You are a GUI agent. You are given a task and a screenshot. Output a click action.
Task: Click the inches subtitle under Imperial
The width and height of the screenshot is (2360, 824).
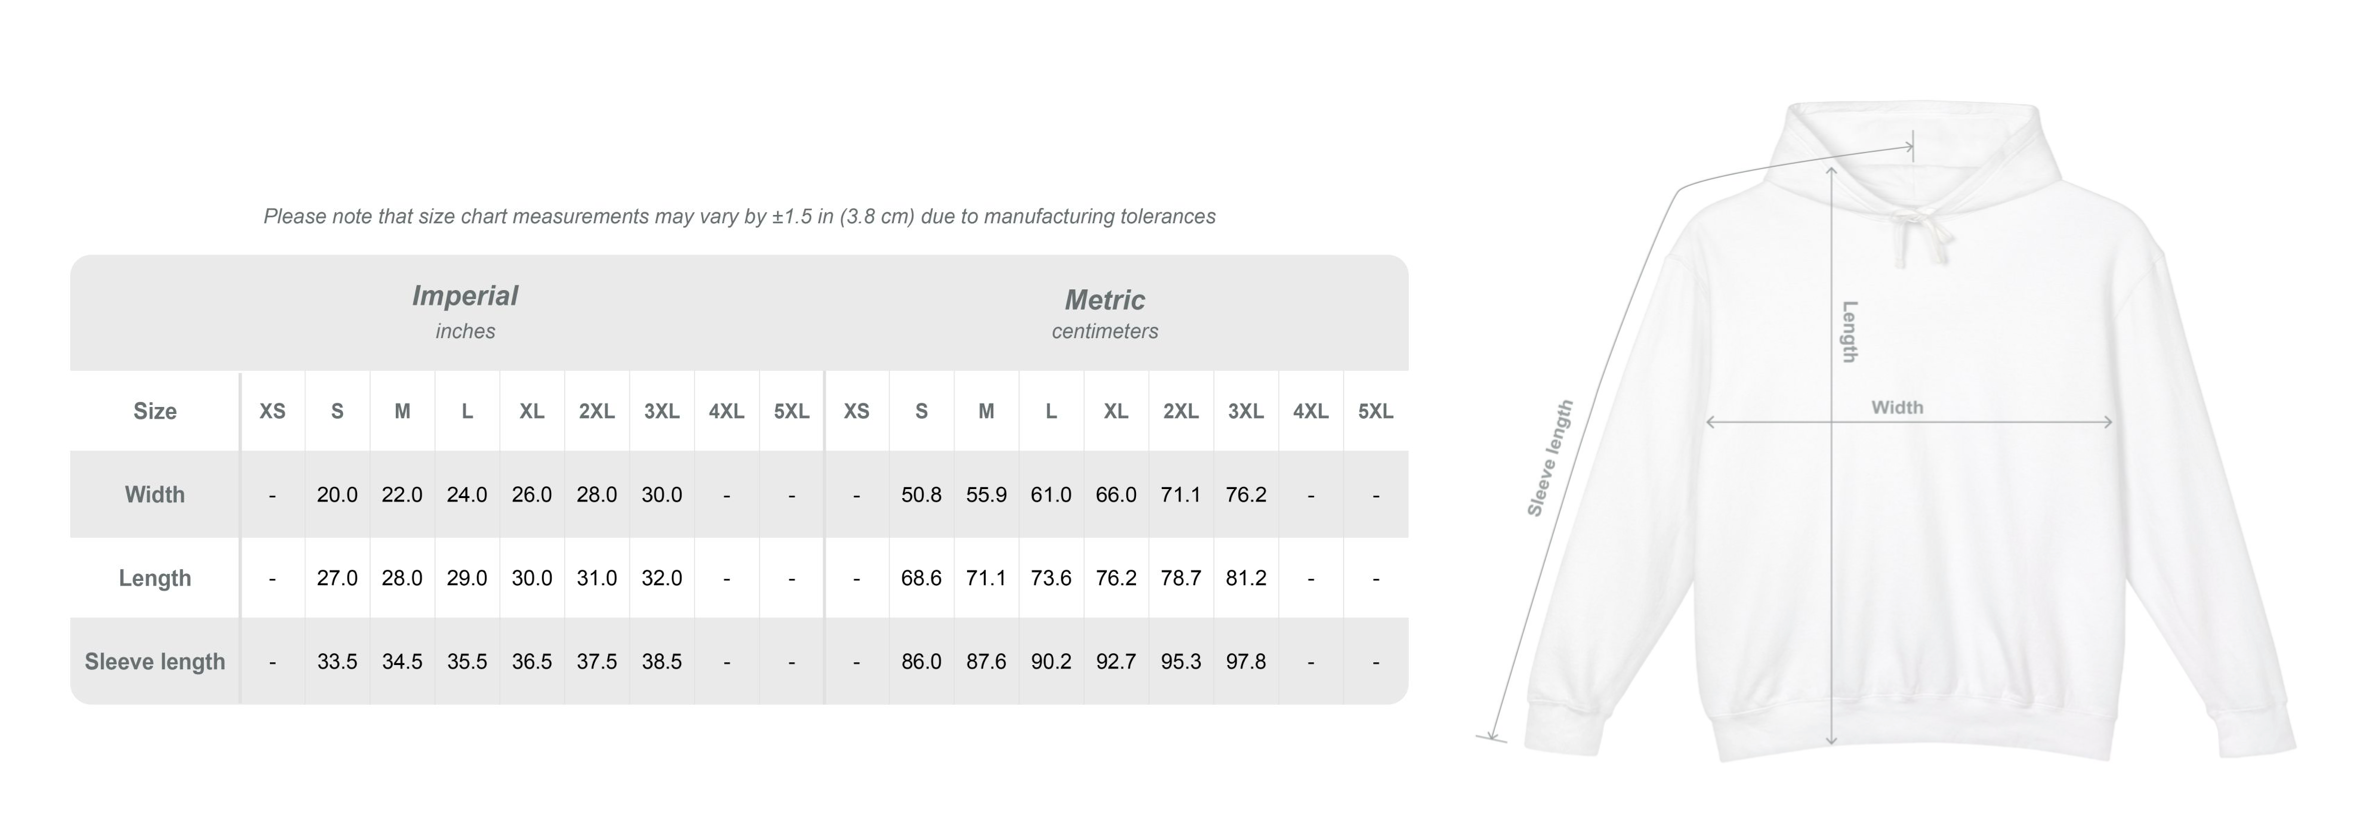(465, 331)
